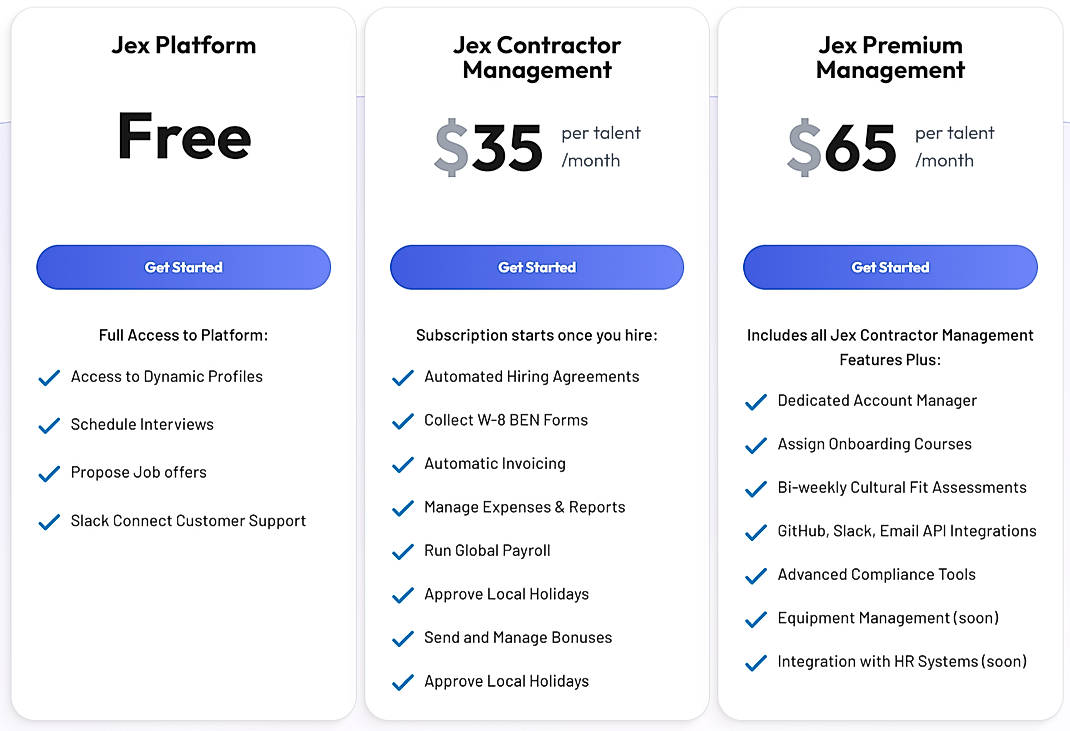Select the checkmark next to Propose Job offers
The height and width of the screenshot is (731, 1070).
coord(50,474)
